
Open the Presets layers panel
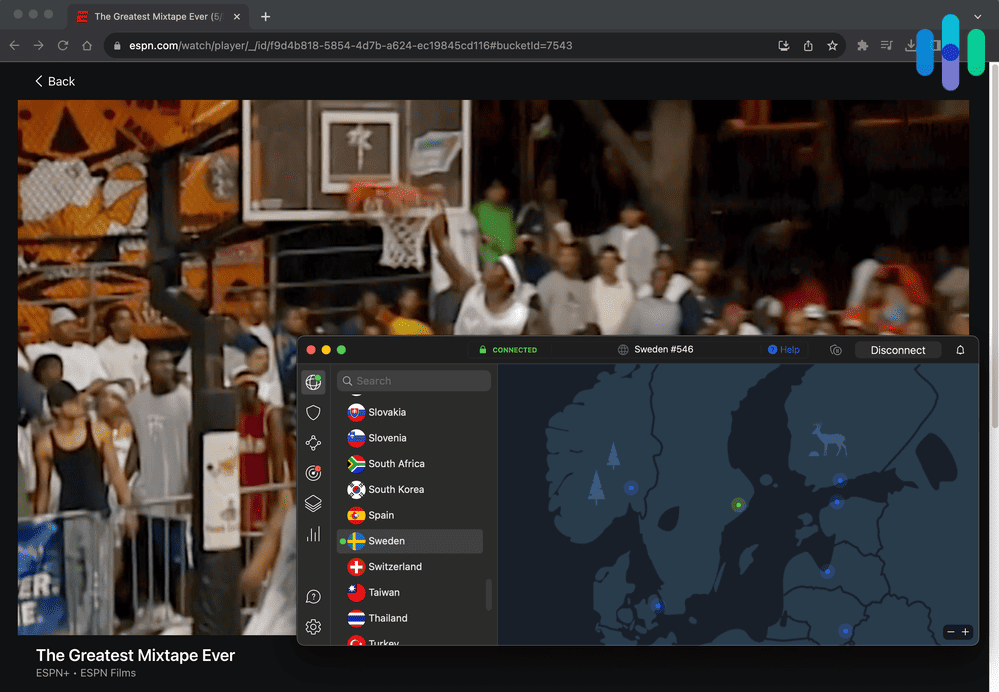pyautogui.click(x=313, y=503)
